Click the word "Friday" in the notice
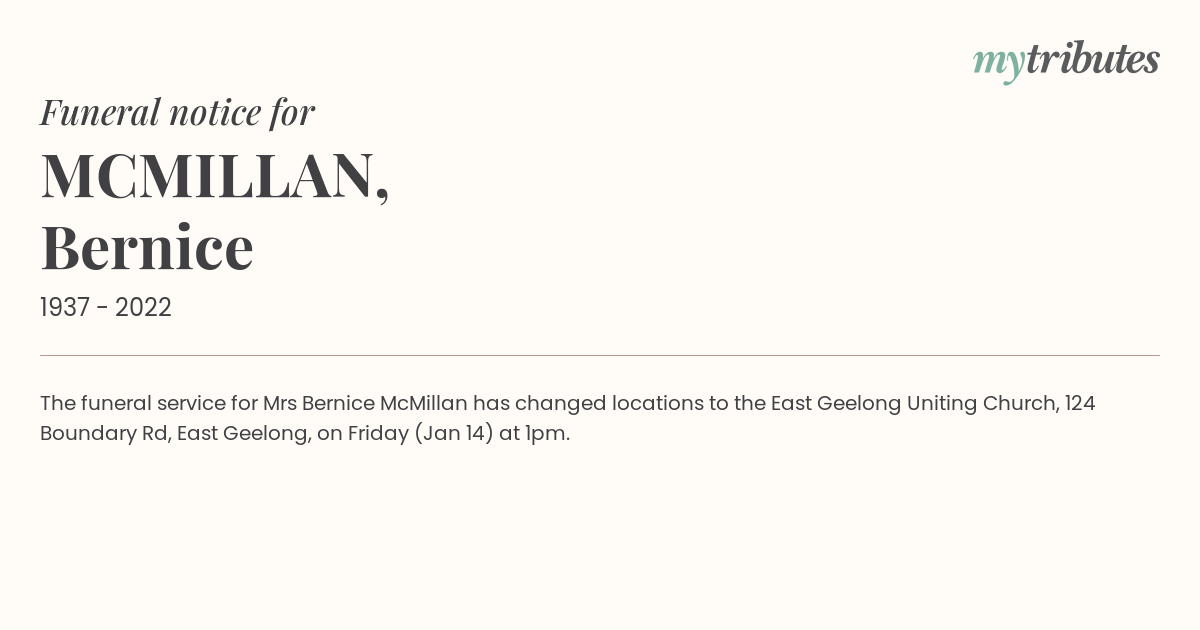Viewport: 1200px width, 630px height. click(377, 433)
